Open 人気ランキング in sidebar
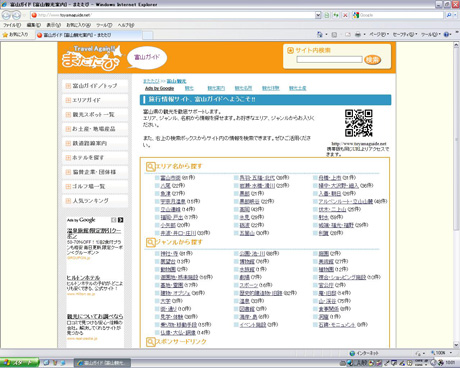The image size is (460, 368). [95, 200]
